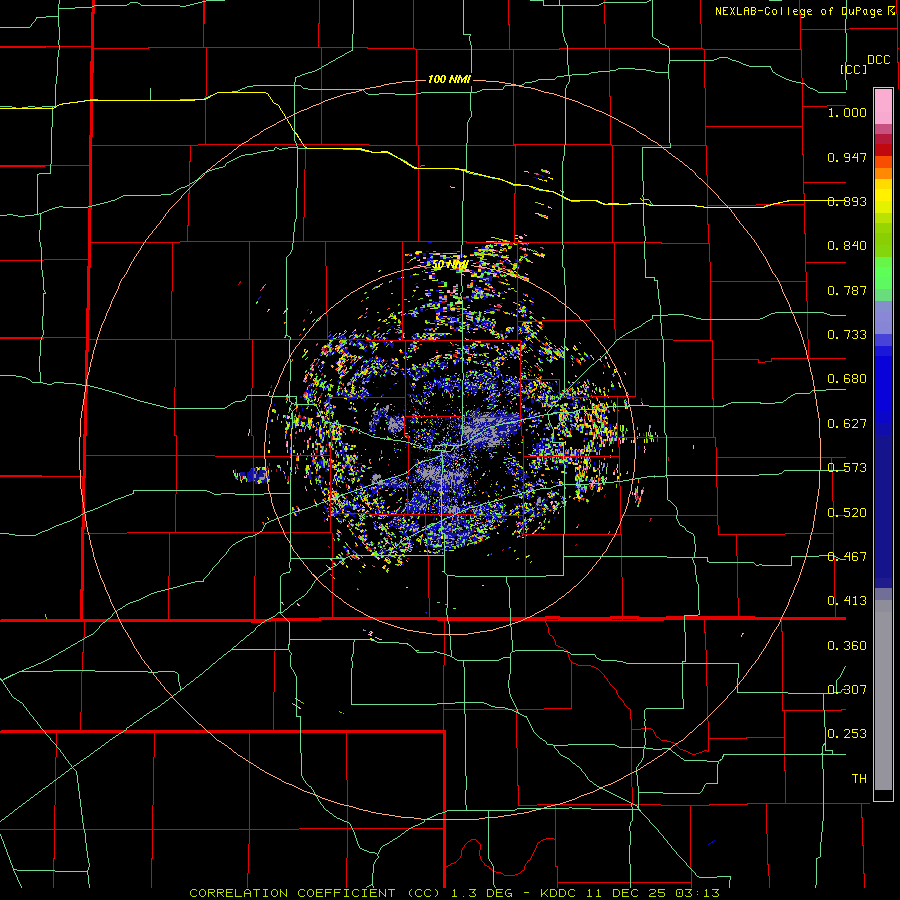
Task: Click the 0.413 scale value
Action: point(847,601)
